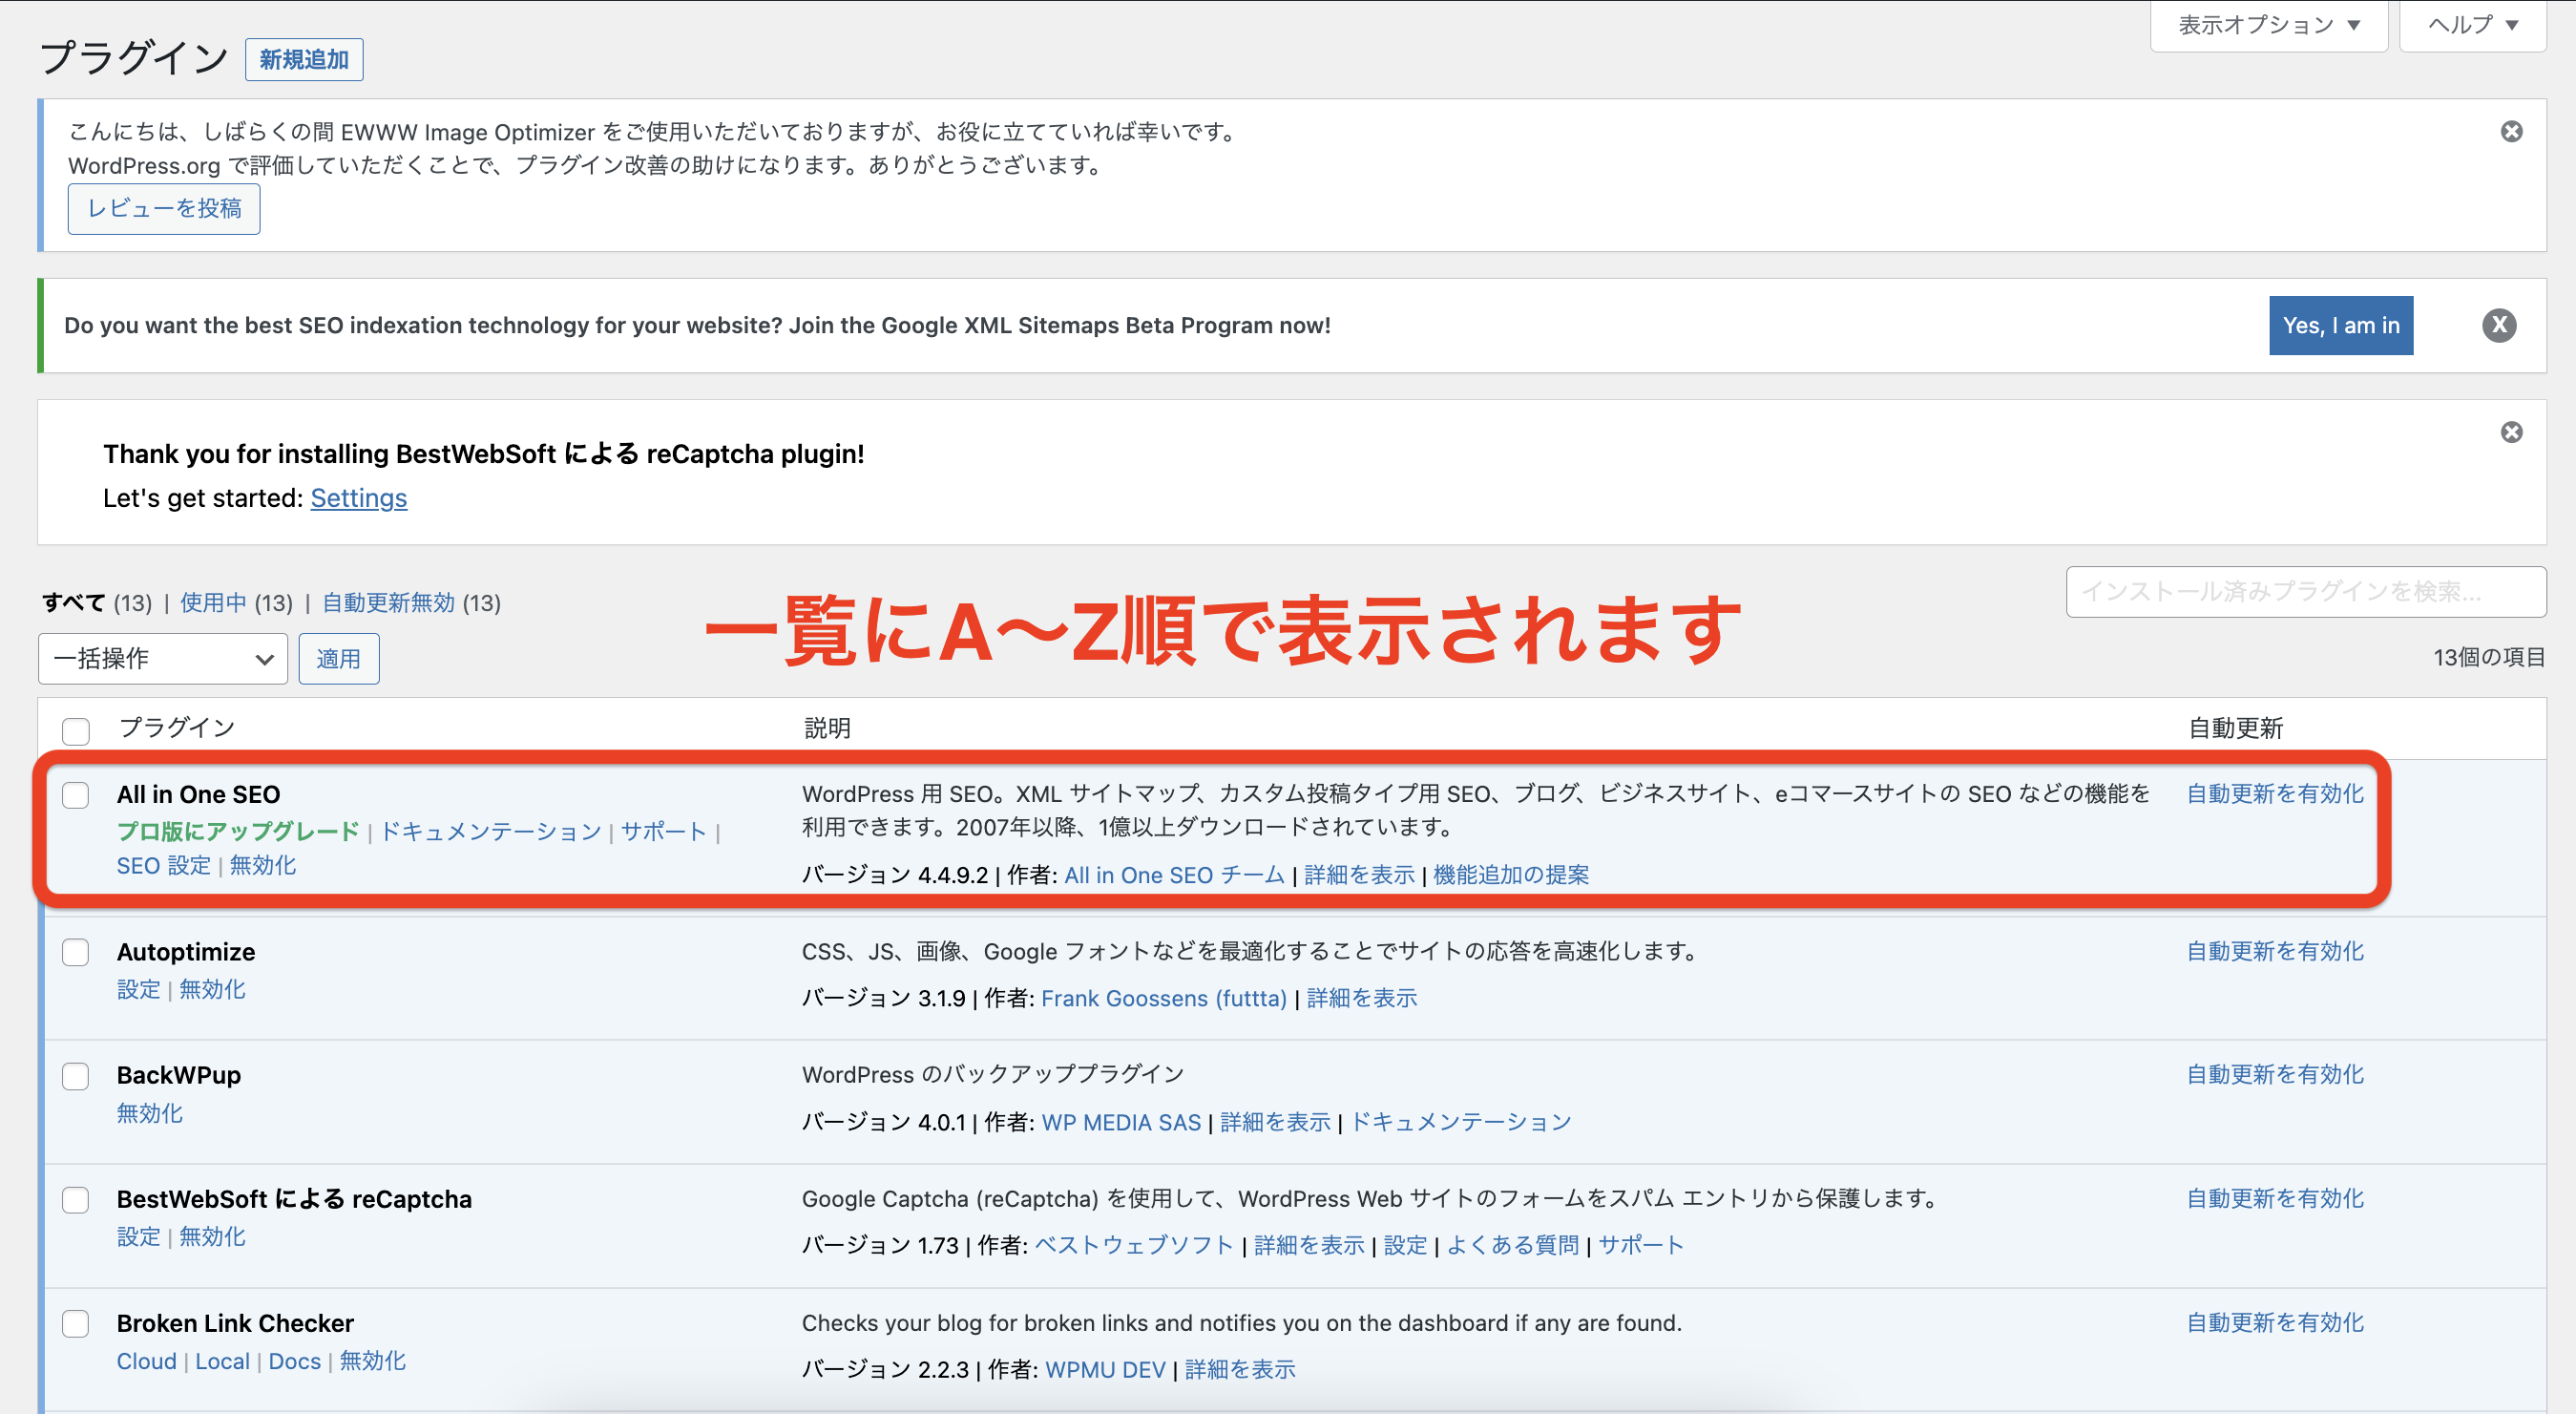
Task: View 詳細を表示 for Autoptimize
Action: (1362, 998)
